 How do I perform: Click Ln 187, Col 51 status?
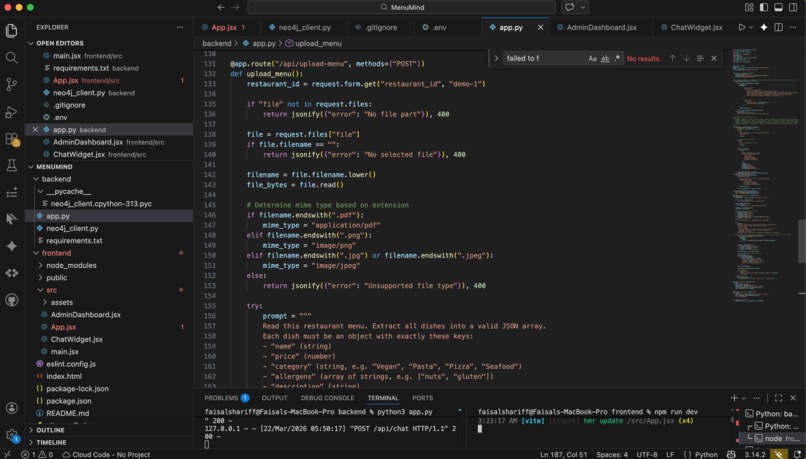563,454
